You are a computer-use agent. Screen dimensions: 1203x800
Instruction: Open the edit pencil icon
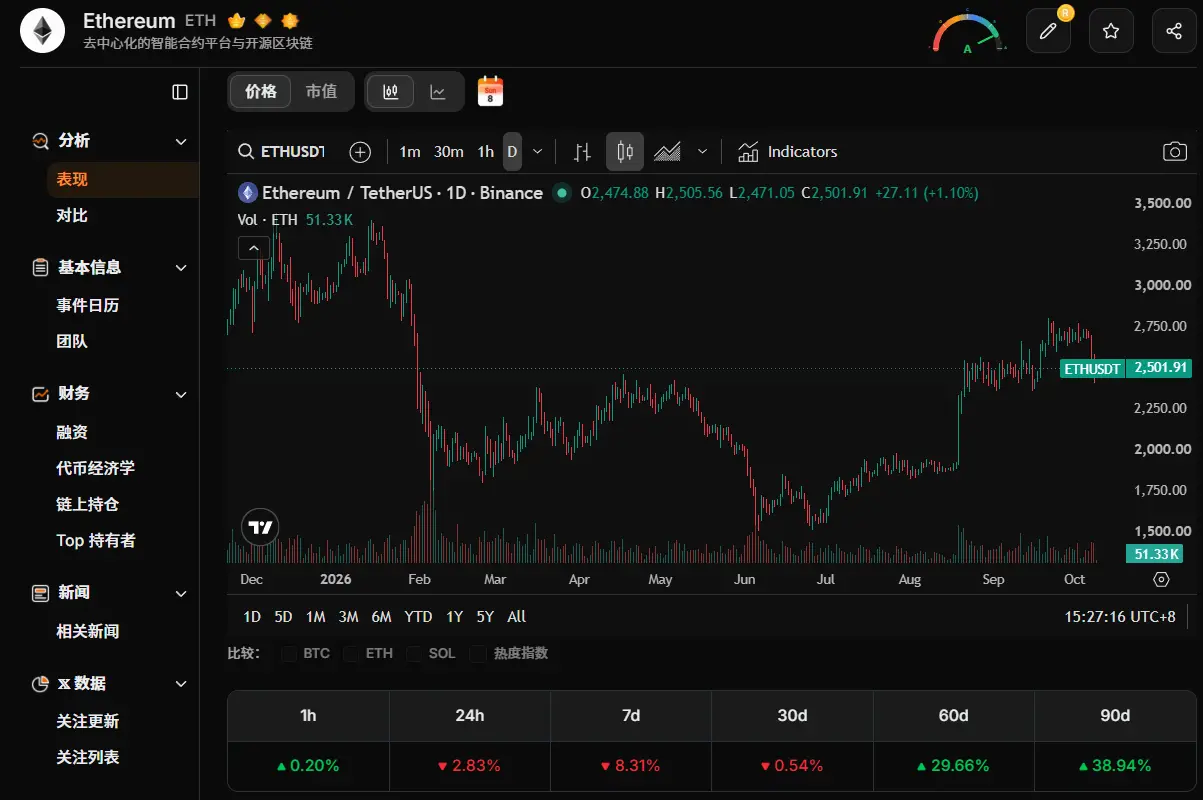[x=1048, y=31]
